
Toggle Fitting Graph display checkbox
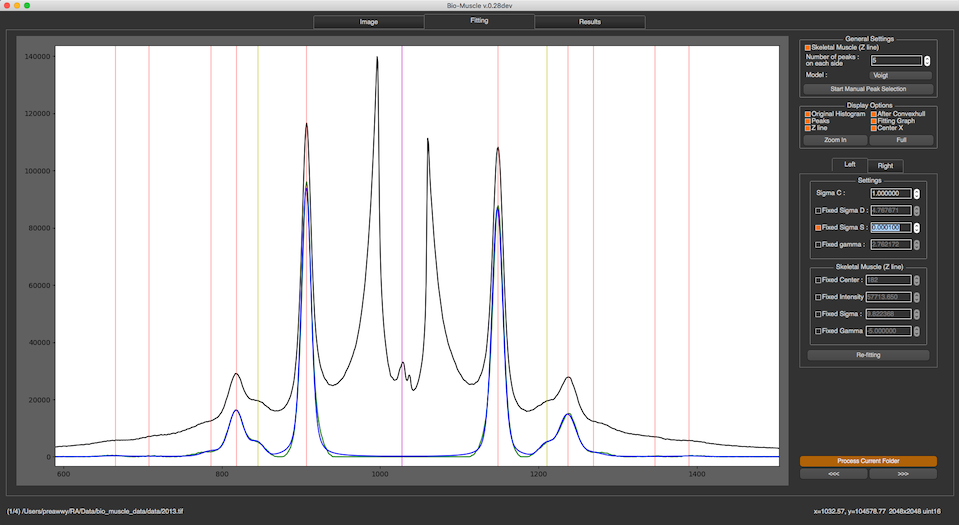(x=873, y=121)
